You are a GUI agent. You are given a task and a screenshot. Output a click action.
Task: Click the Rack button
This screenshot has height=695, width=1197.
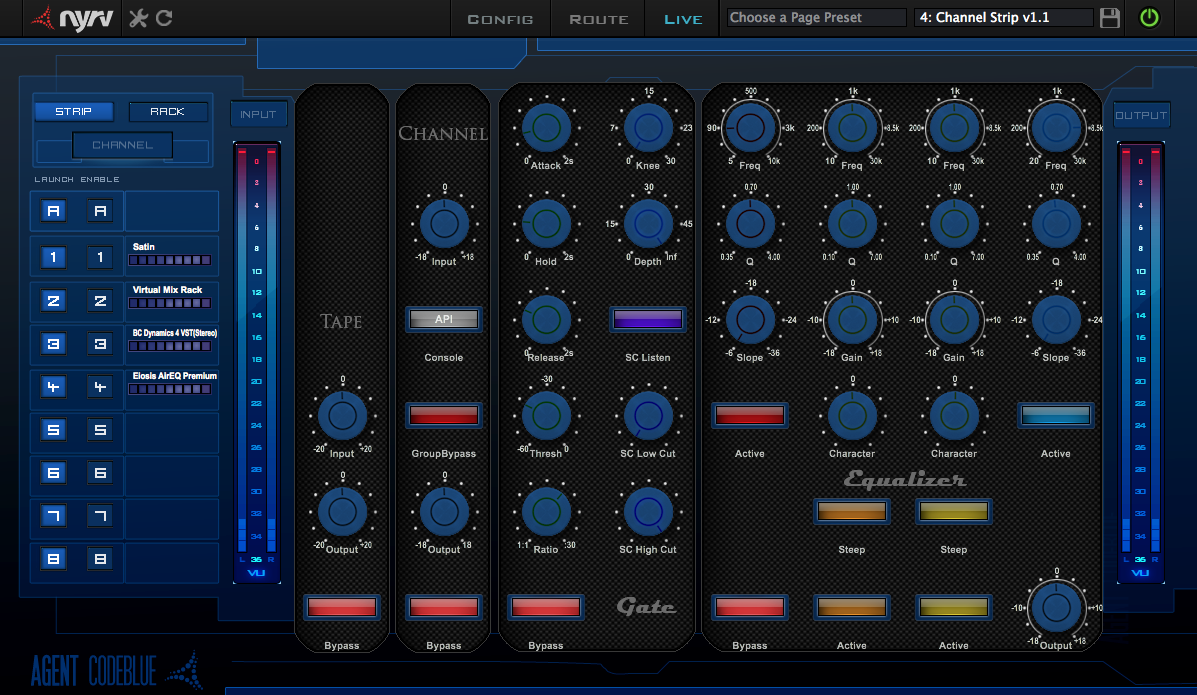coord(168,112)
